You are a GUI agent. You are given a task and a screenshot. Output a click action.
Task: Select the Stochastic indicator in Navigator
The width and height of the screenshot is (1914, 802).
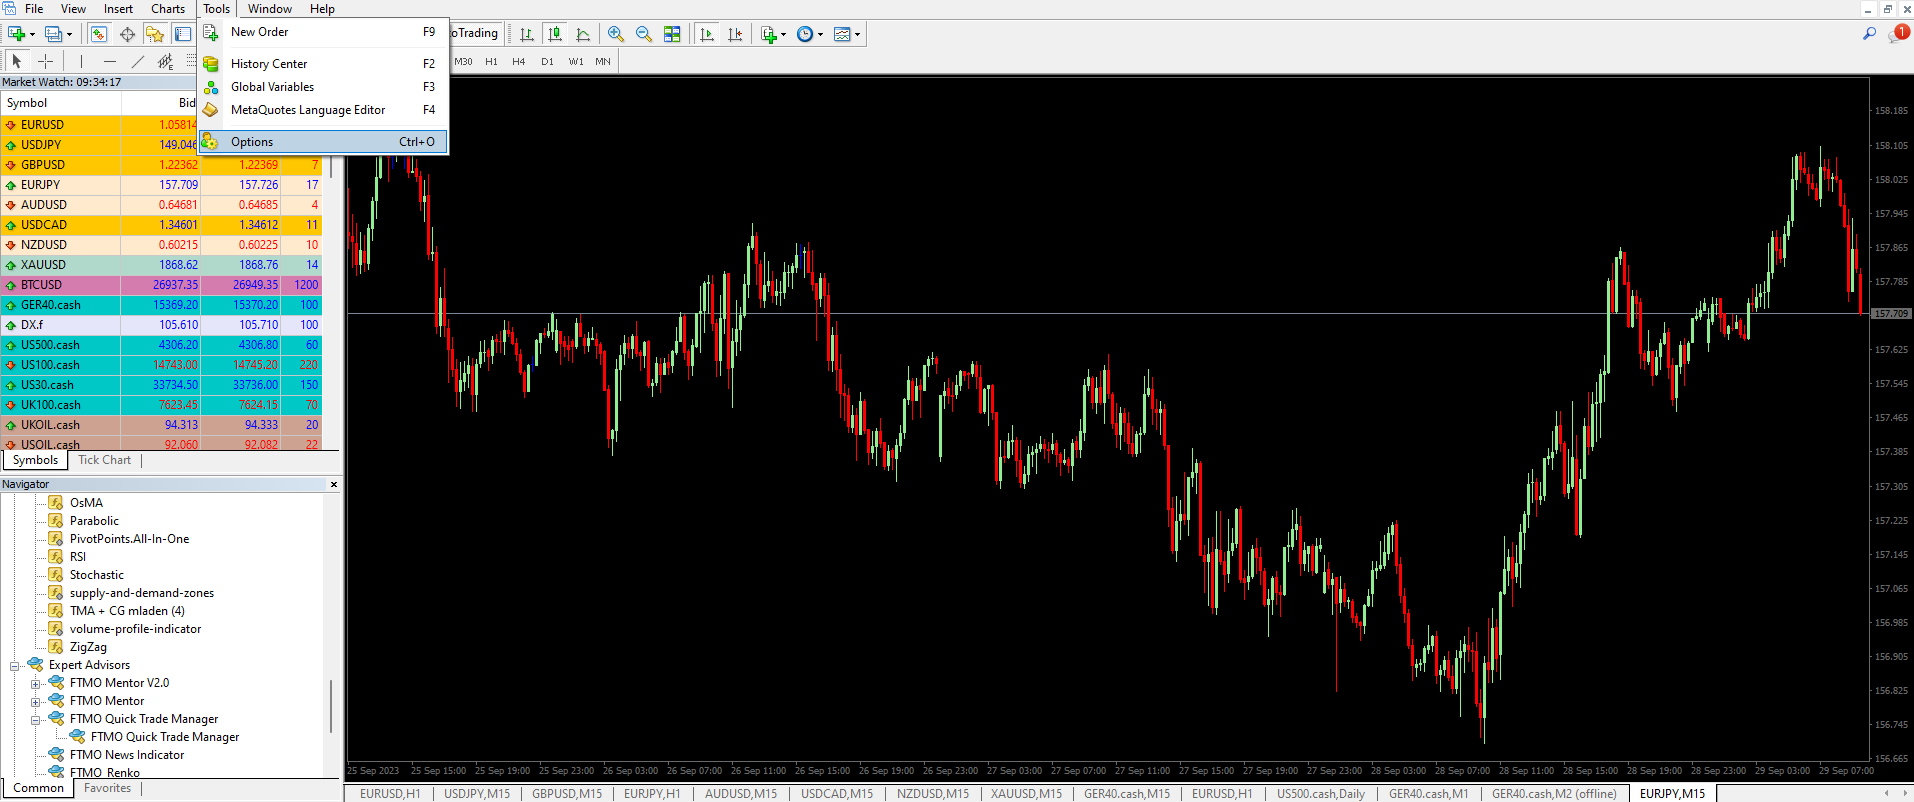(x=96, y=575)
